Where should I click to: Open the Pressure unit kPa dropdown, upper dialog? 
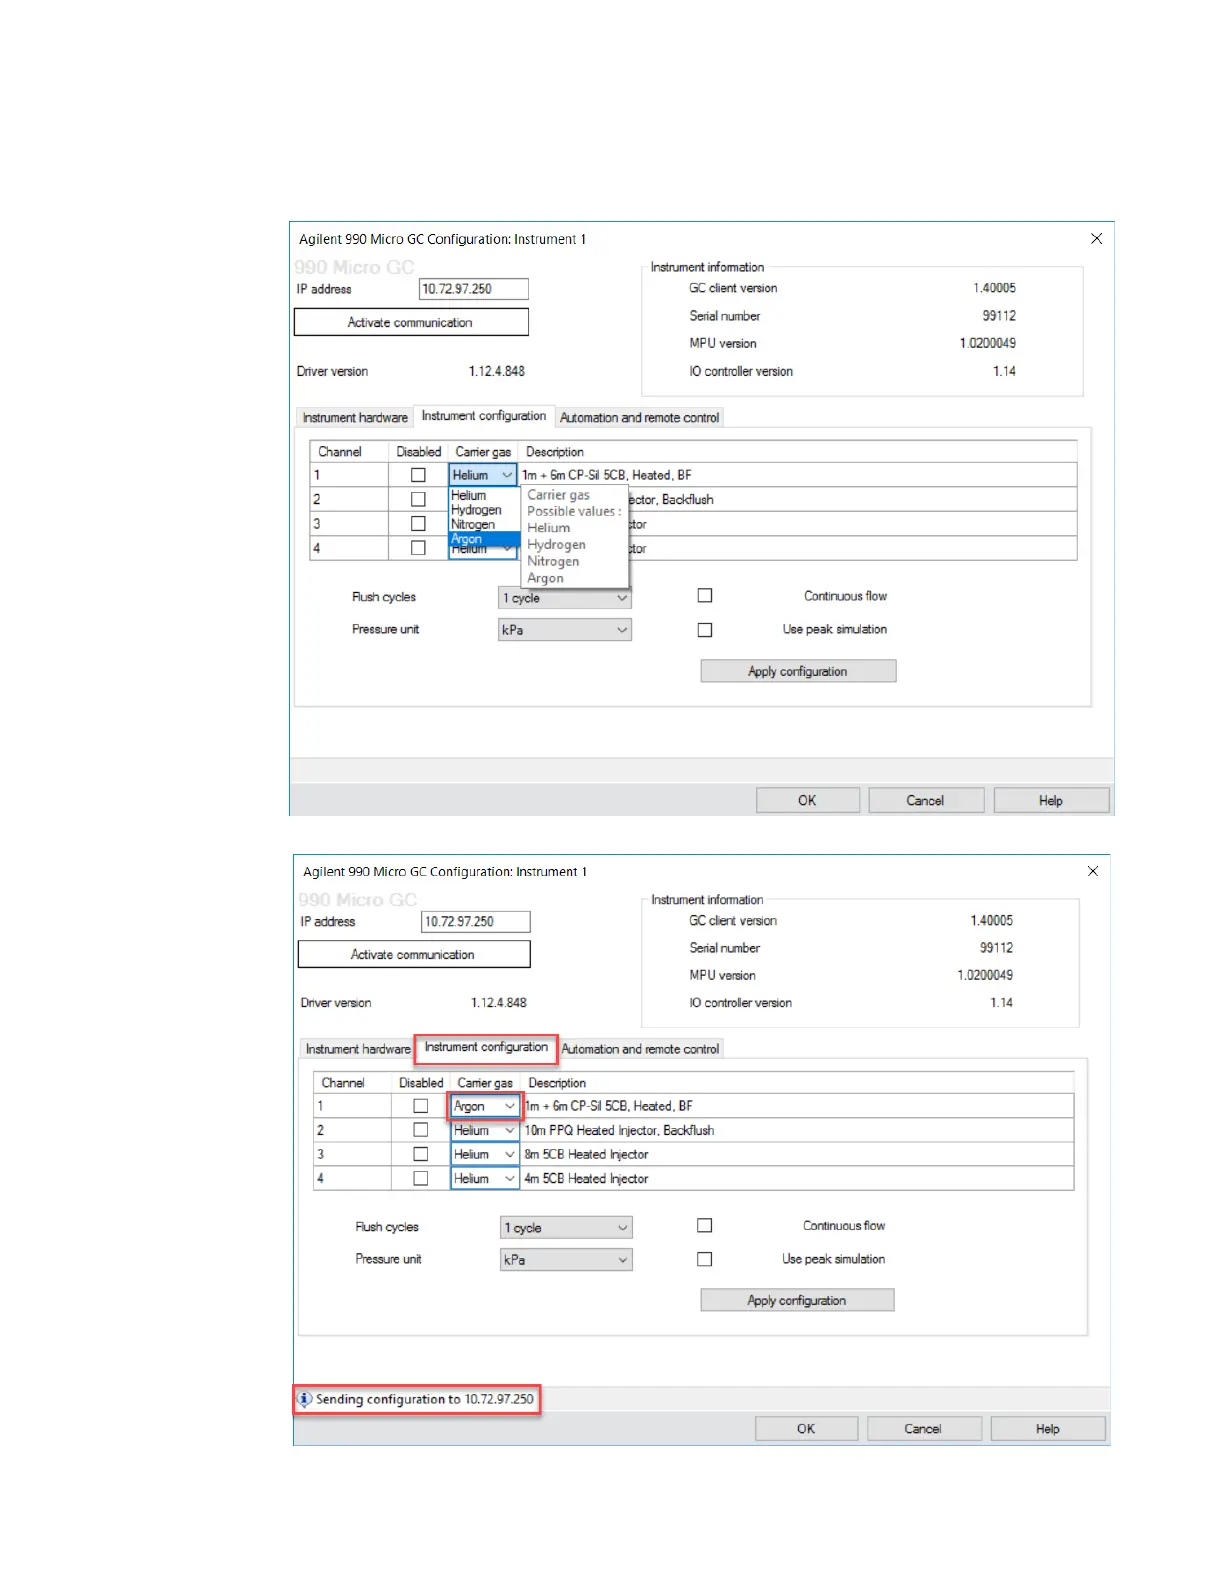(x=565, y=630)
